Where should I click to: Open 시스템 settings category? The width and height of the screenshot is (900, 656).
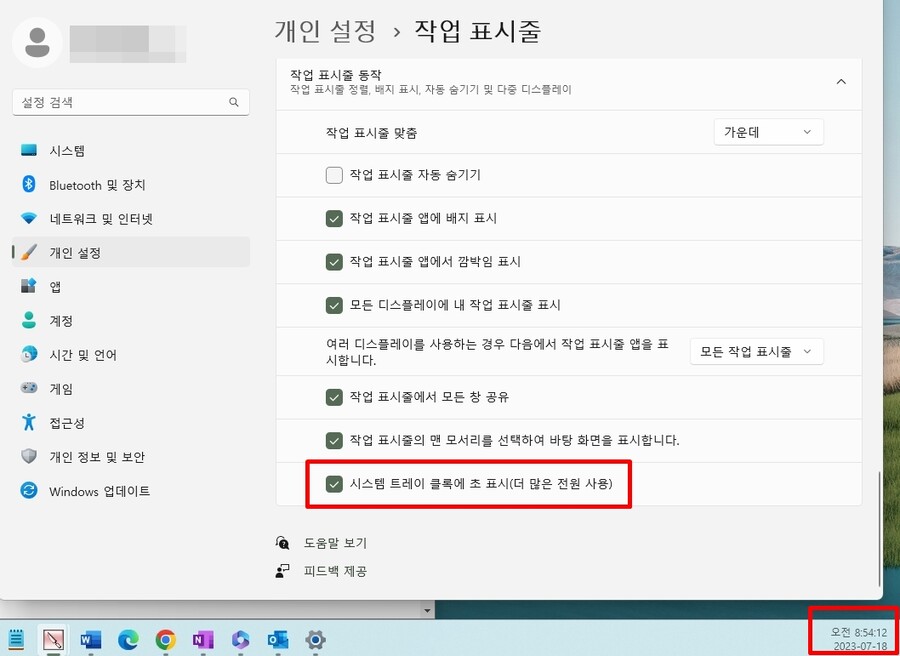point(131,151)
